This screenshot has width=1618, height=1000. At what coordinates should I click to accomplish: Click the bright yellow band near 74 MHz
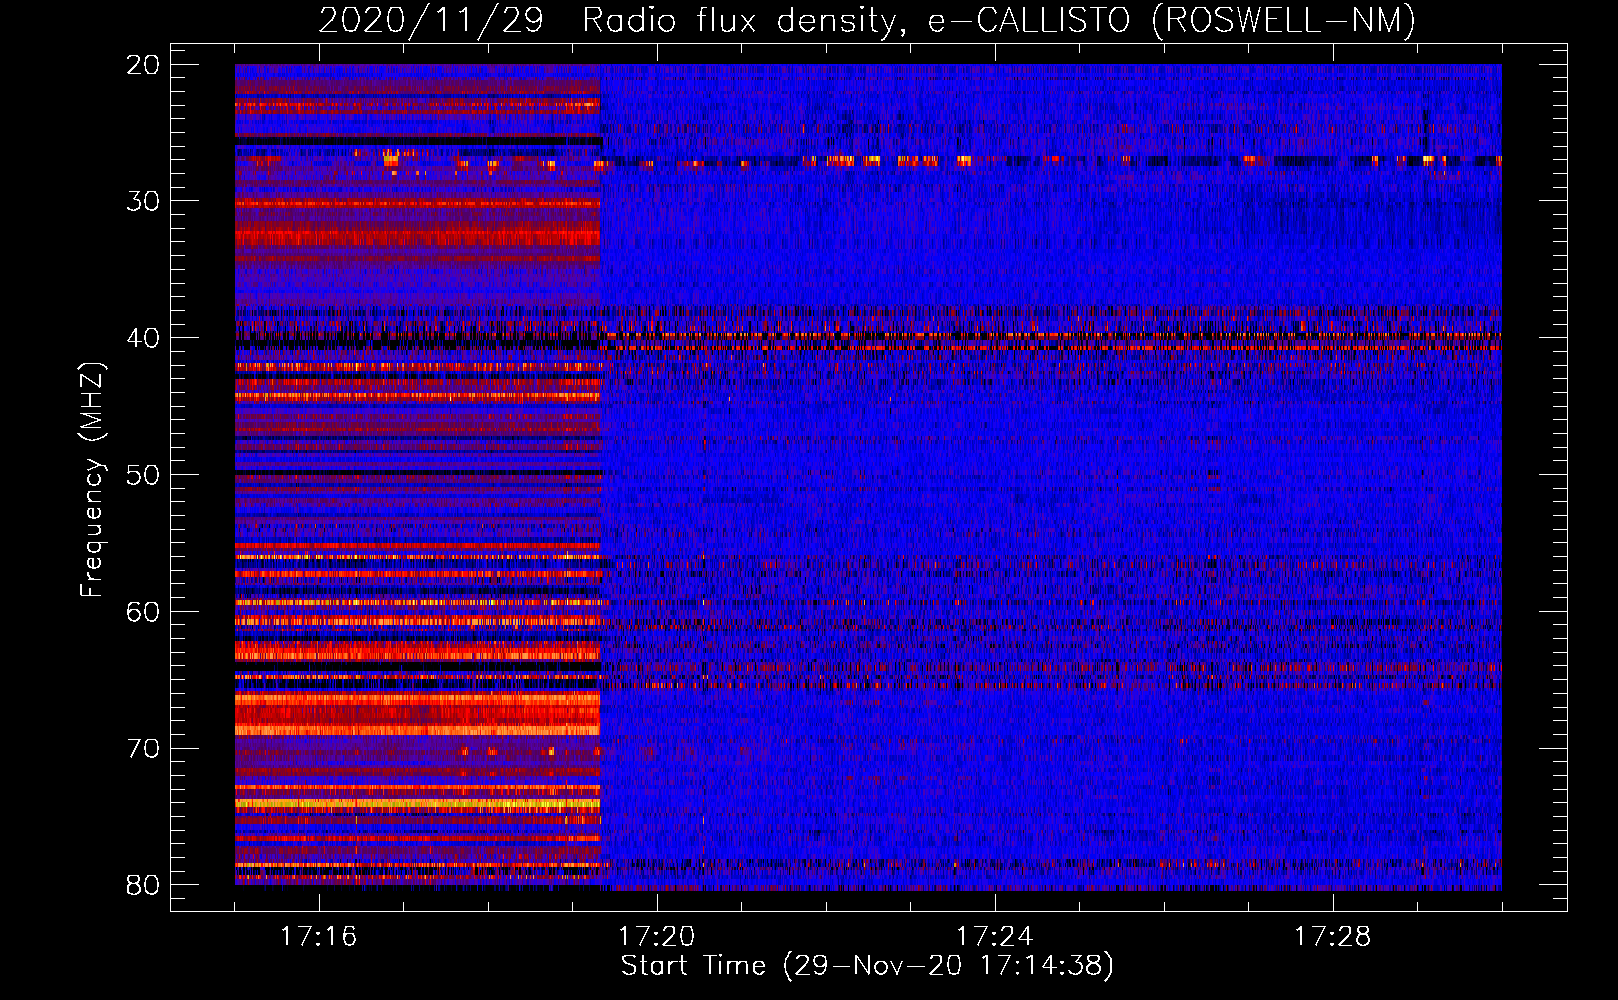[417, 803]
